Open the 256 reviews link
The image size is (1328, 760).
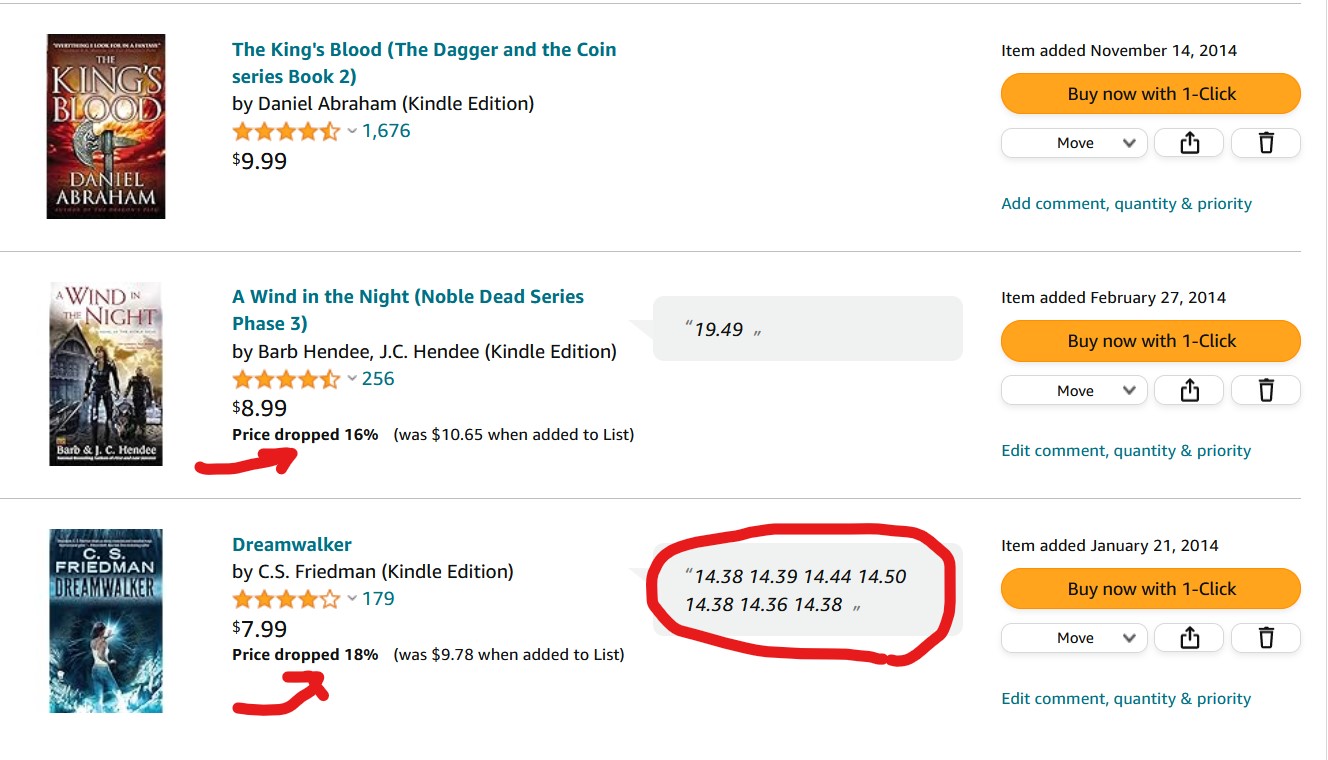coord(378,379)
